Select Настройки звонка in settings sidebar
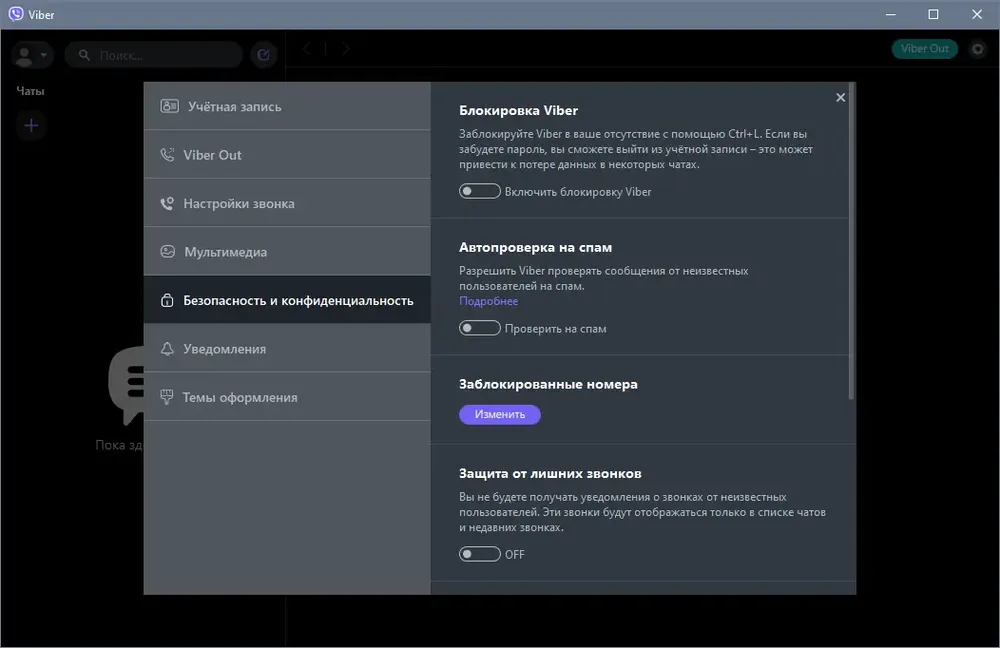 click(x=287, y=203)
